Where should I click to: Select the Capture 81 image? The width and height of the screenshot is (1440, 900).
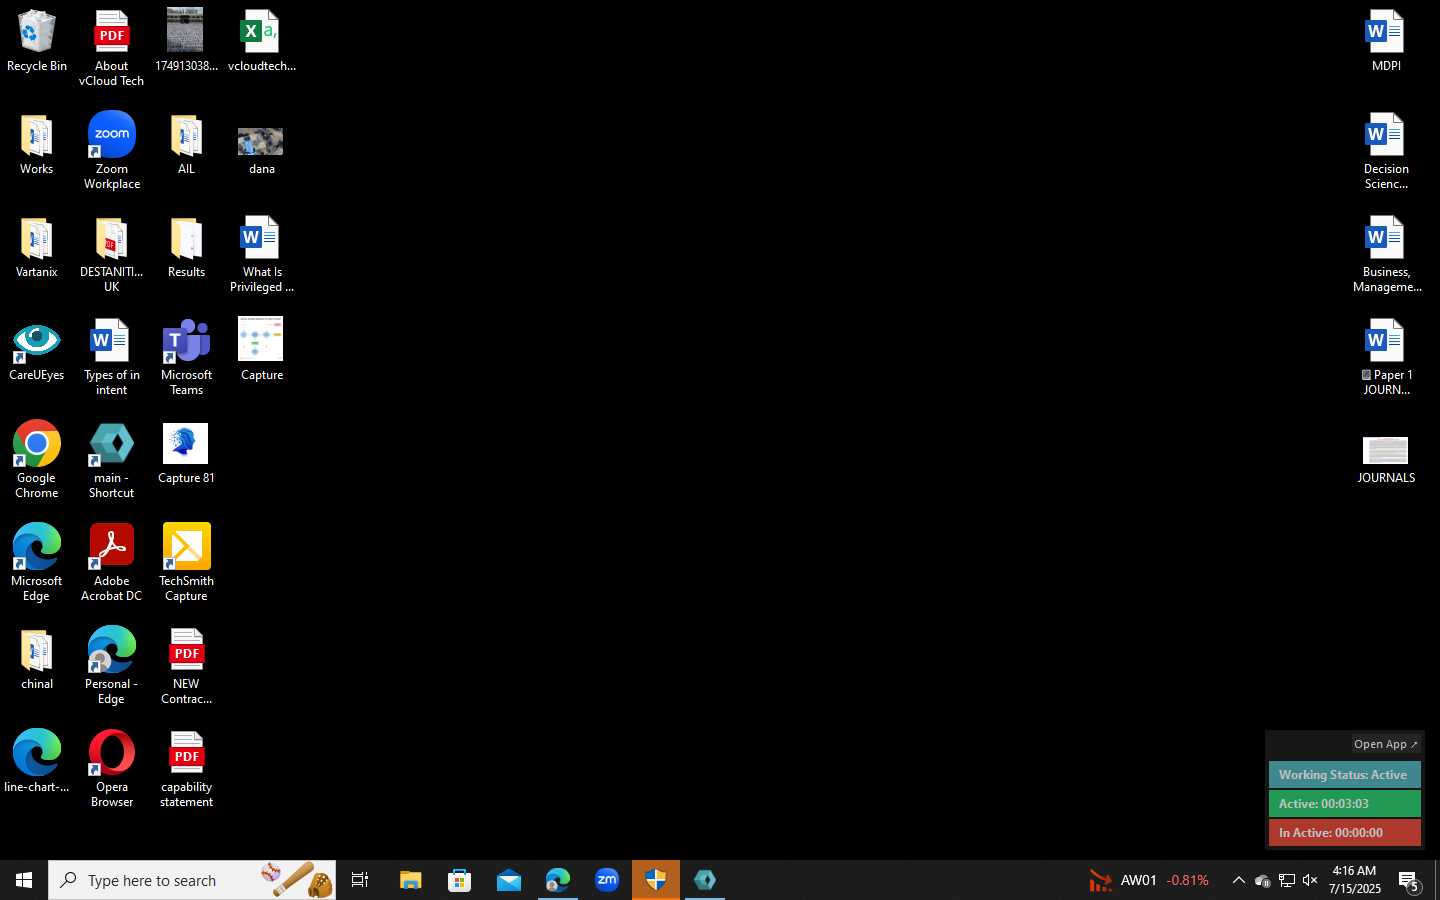186,454
